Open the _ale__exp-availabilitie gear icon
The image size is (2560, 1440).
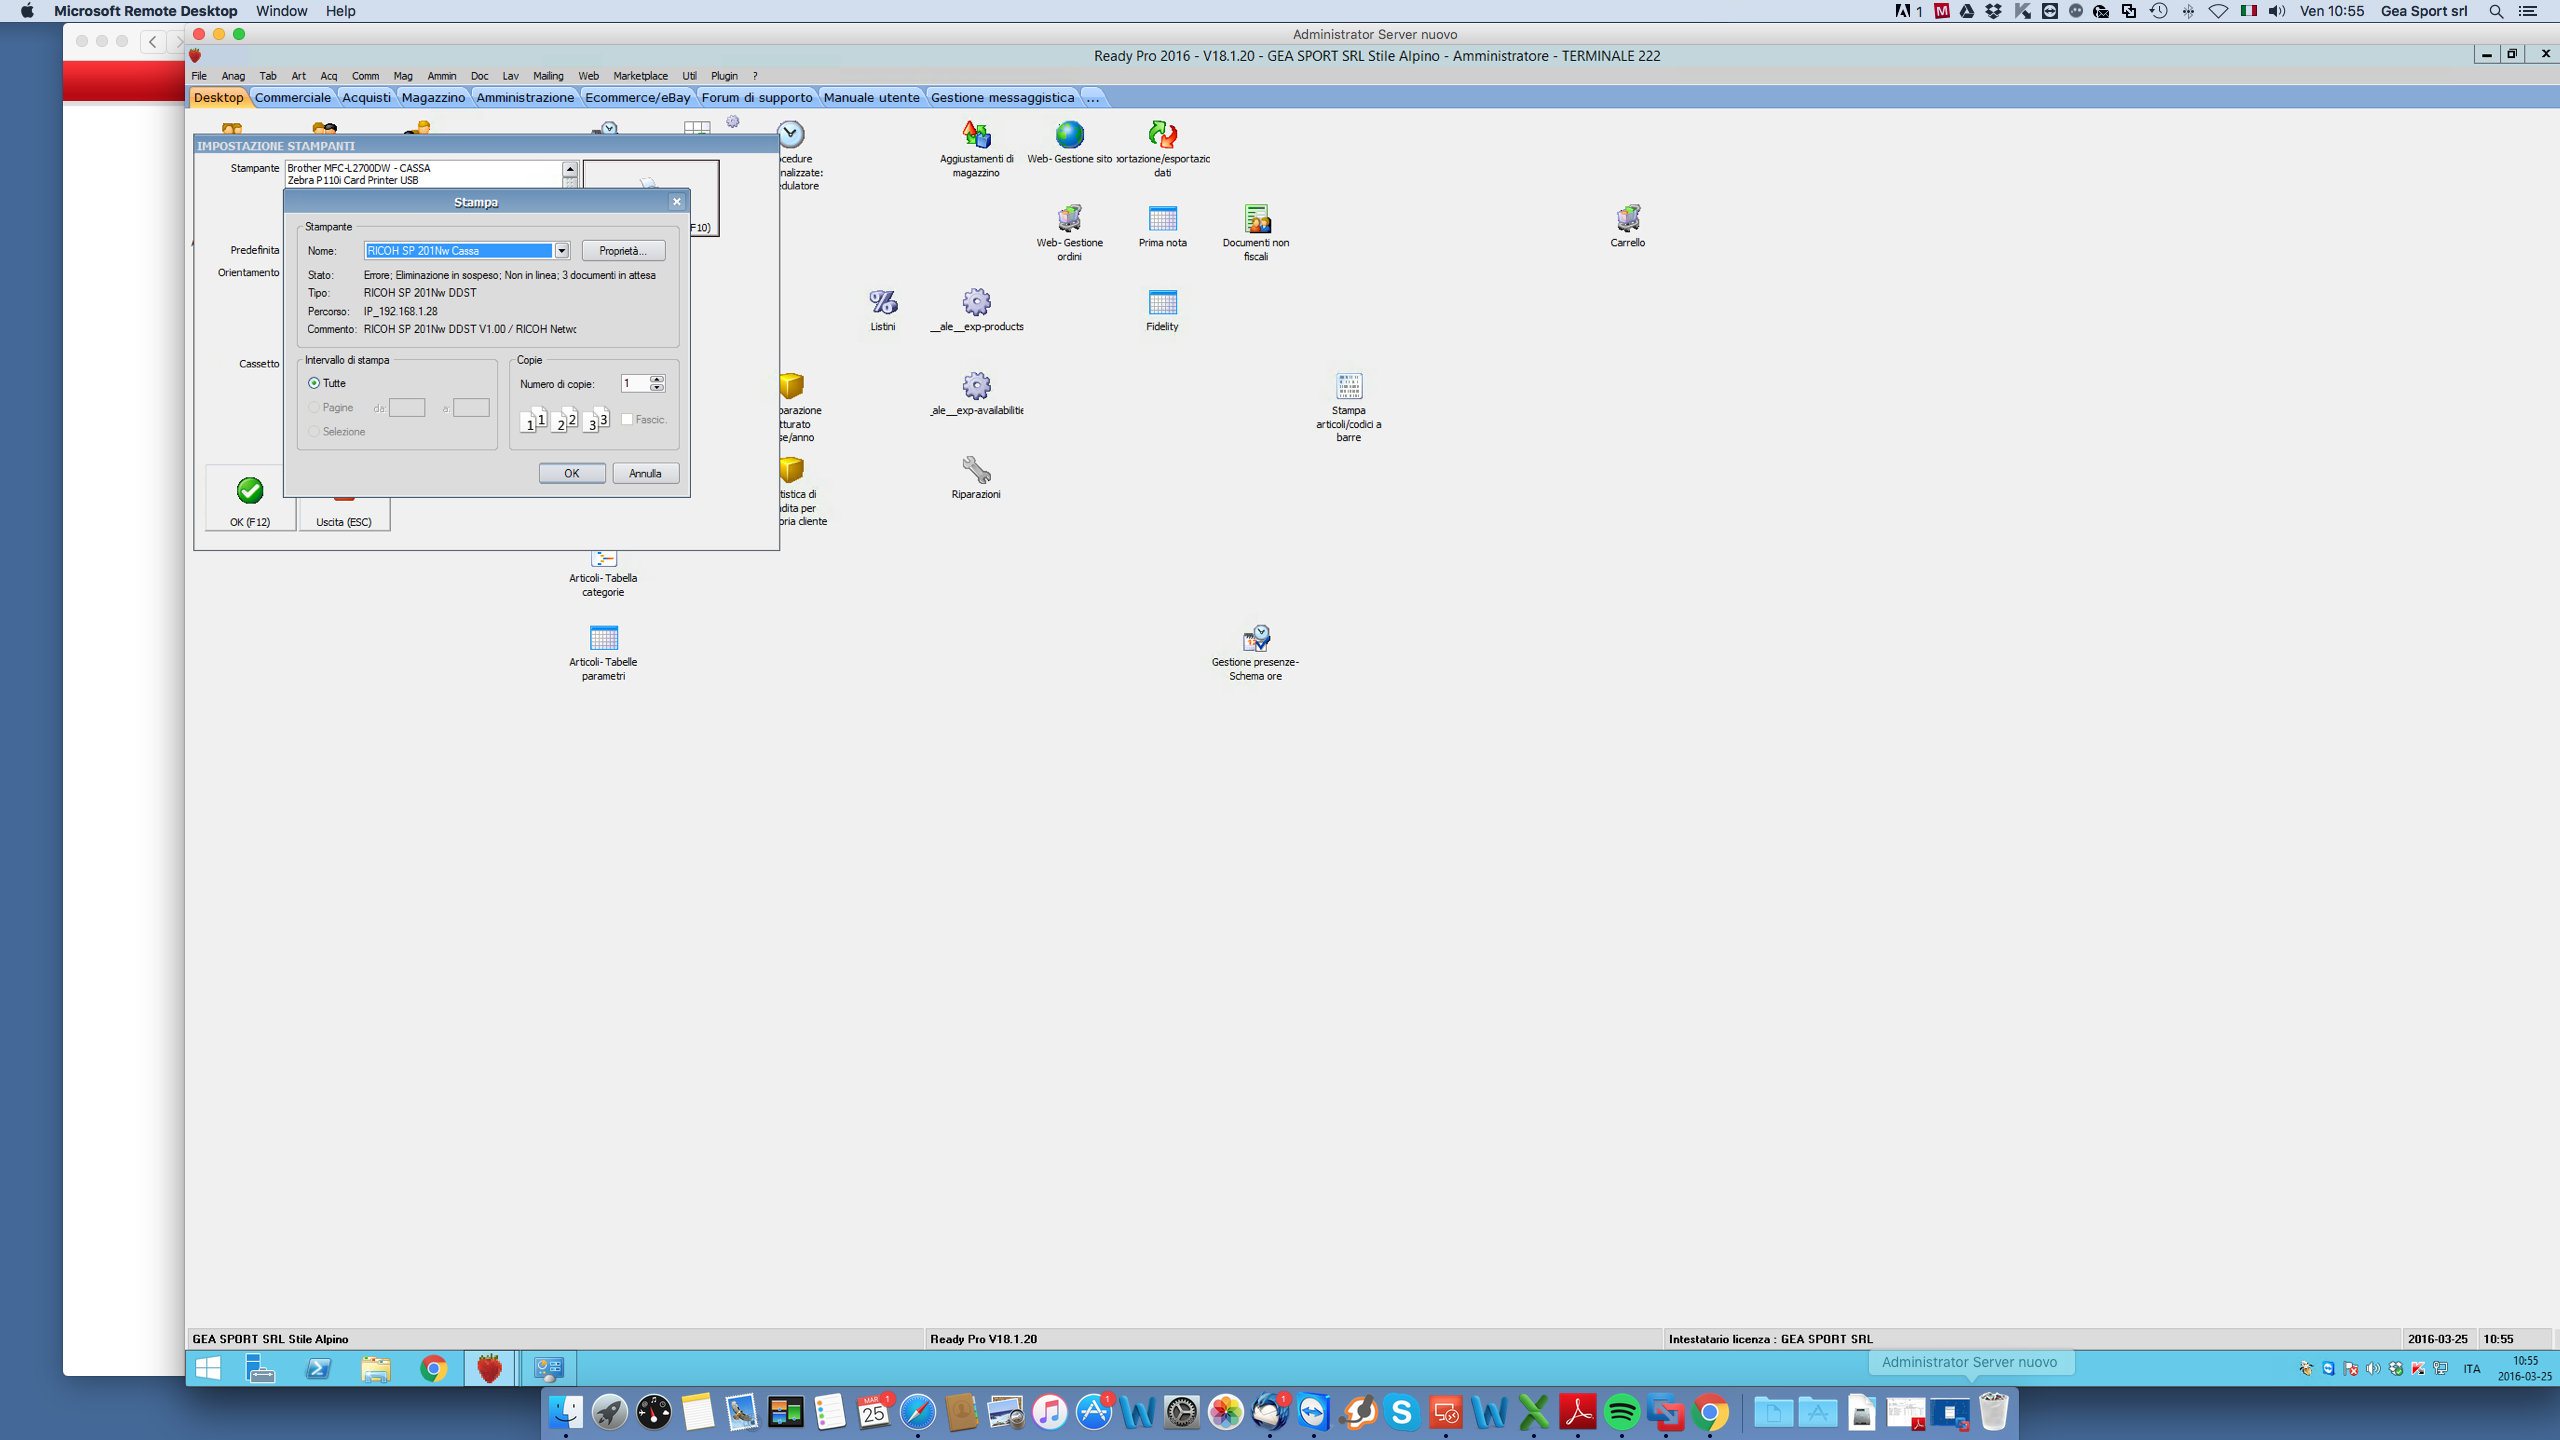pos(976,386)
